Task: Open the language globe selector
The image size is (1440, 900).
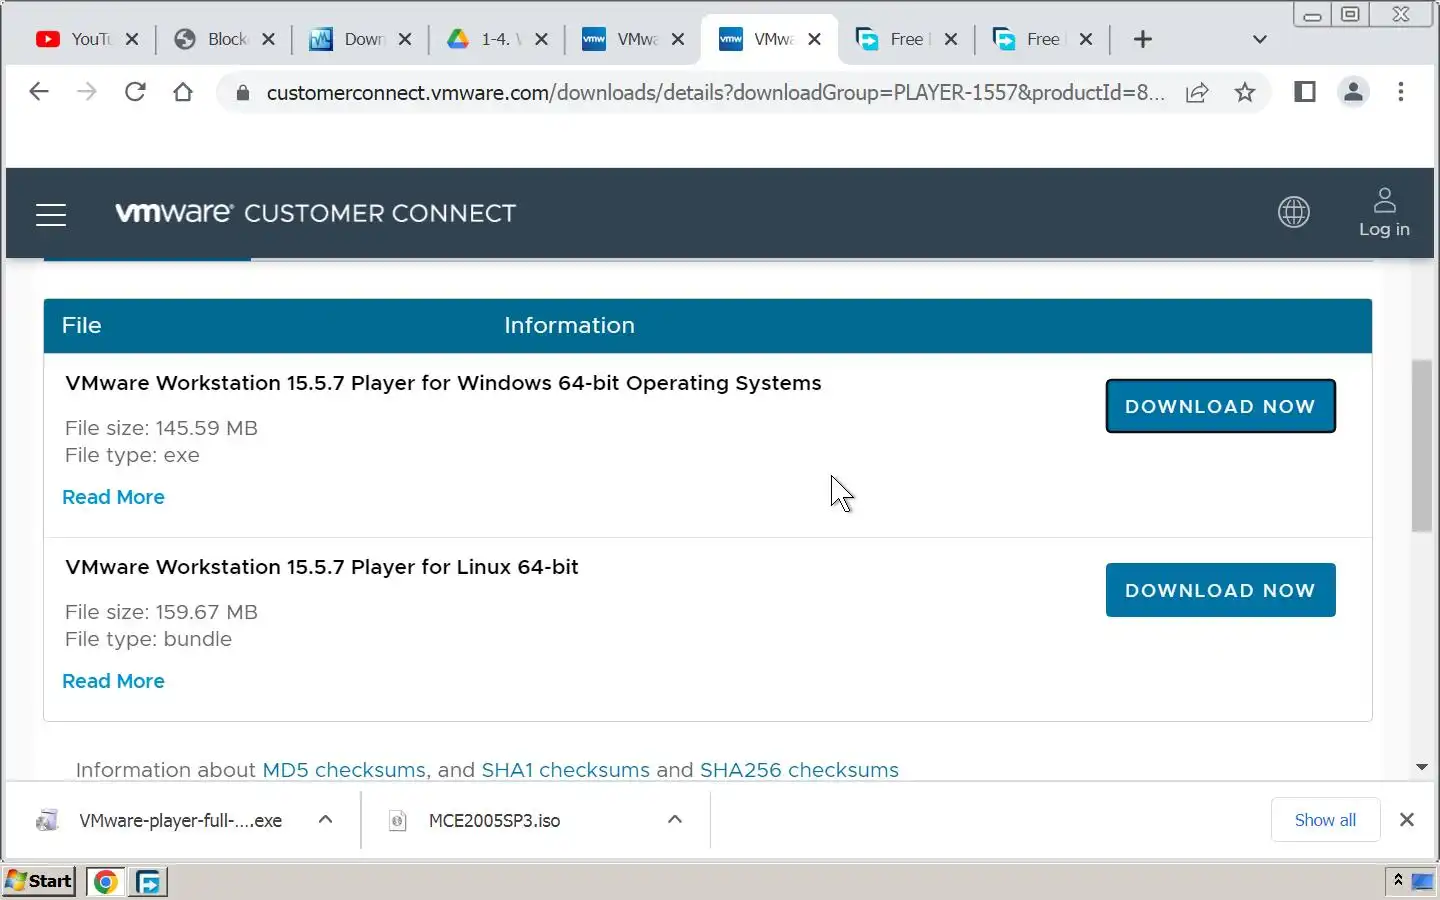Action: (1294, 212)
